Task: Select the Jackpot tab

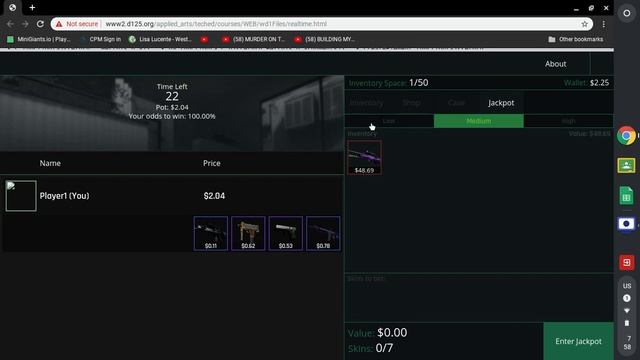Action: pos(501,103)
